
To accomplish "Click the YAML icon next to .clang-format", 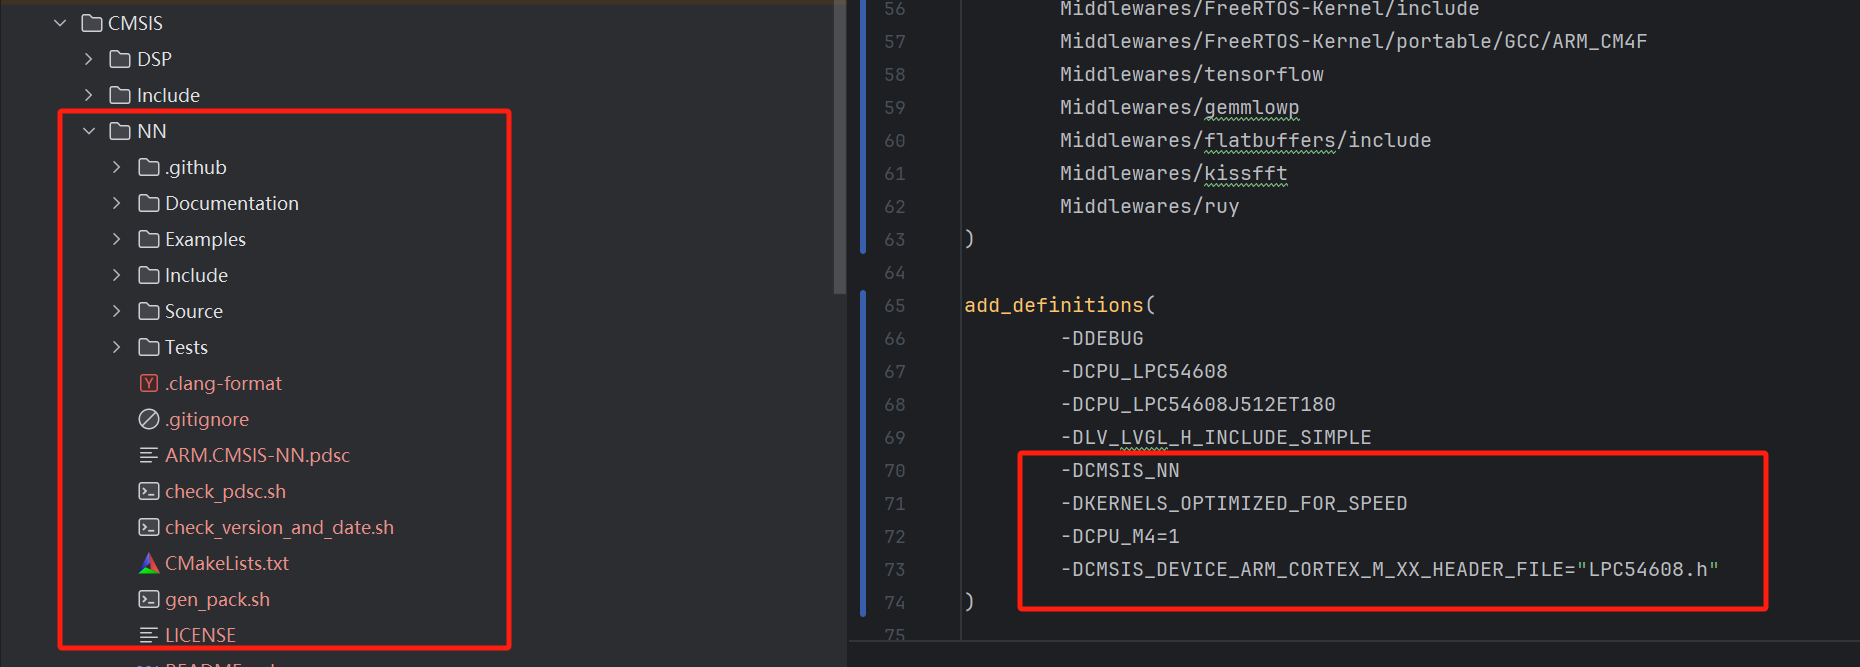I will [149, 384].
